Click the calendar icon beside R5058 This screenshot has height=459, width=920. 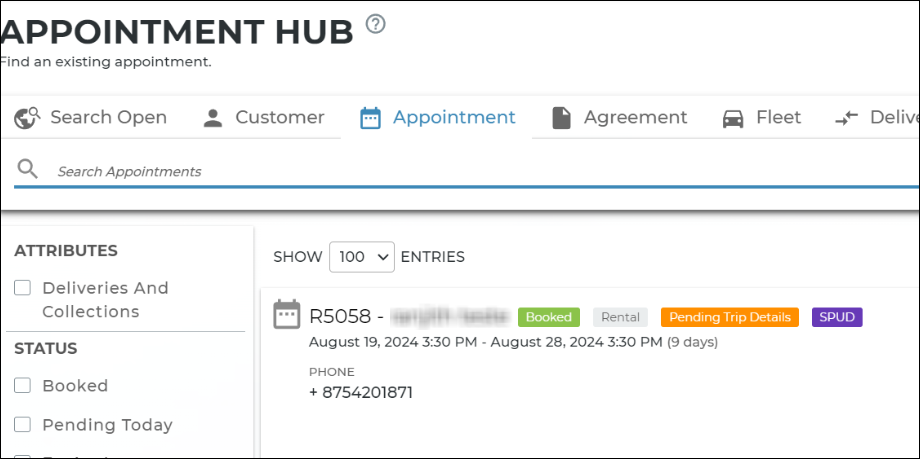point(287,314)
